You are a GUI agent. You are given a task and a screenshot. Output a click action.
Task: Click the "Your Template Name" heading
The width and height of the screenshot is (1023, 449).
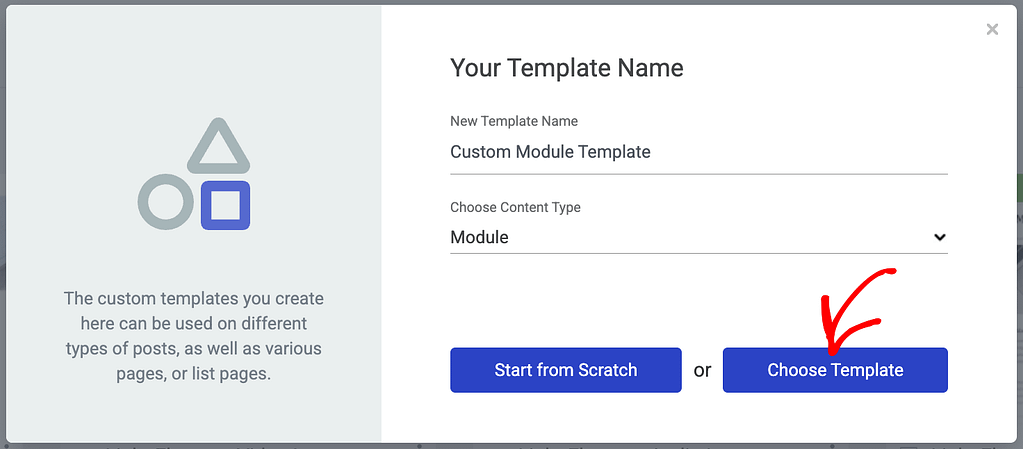point(567,68)
